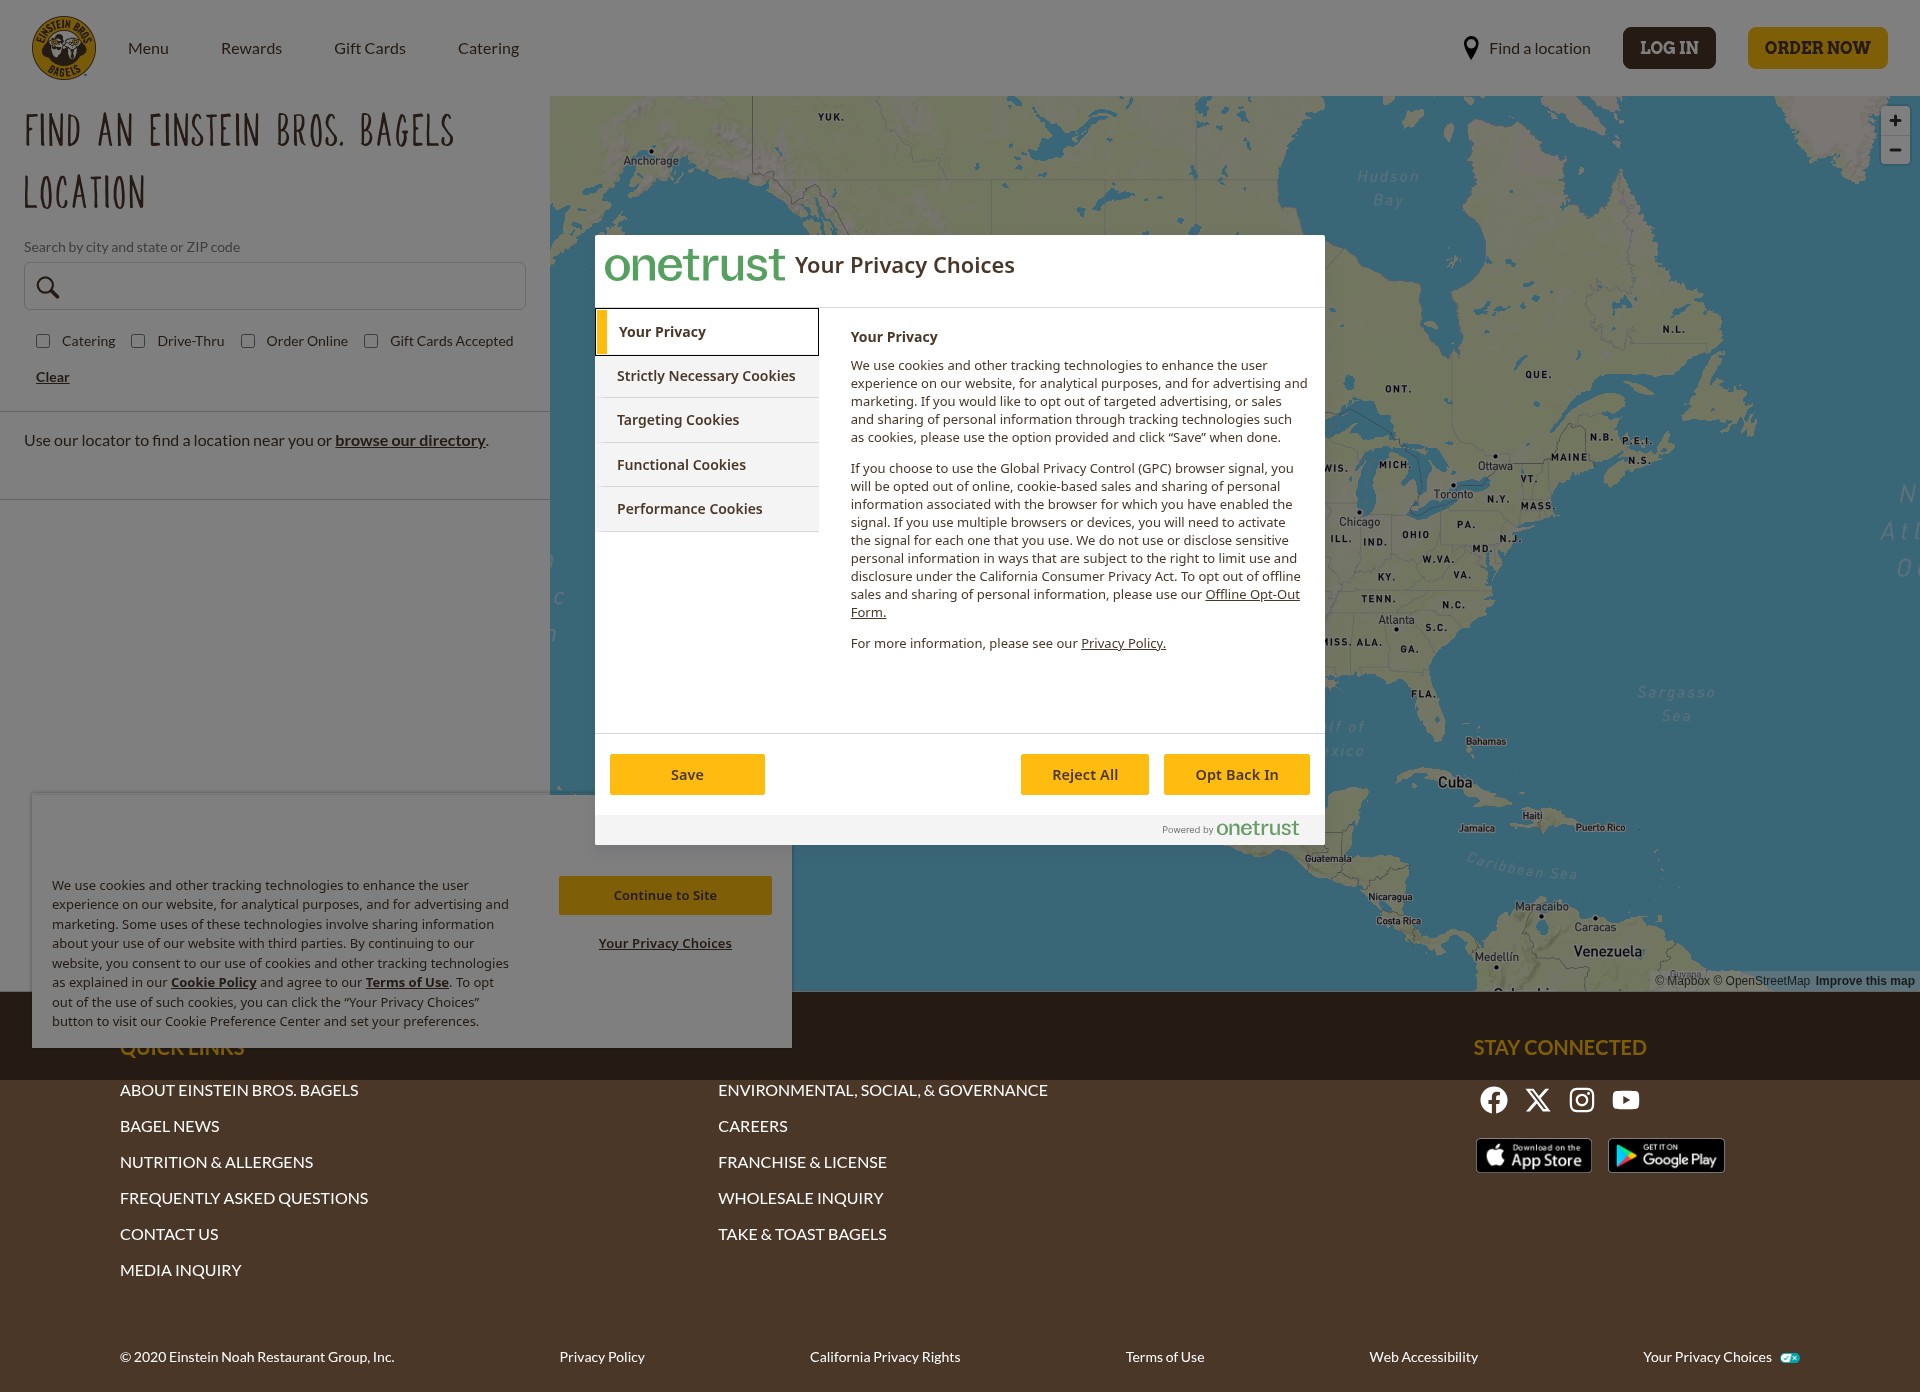The image size is (1920, 1392).
Task: Open the Strictly Necessary Cookies tab
Action: coord(707,376)
